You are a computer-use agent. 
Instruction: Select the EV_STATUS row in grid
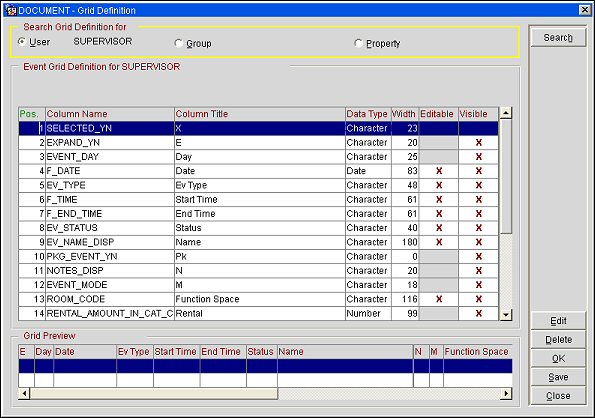coord(258,228)
